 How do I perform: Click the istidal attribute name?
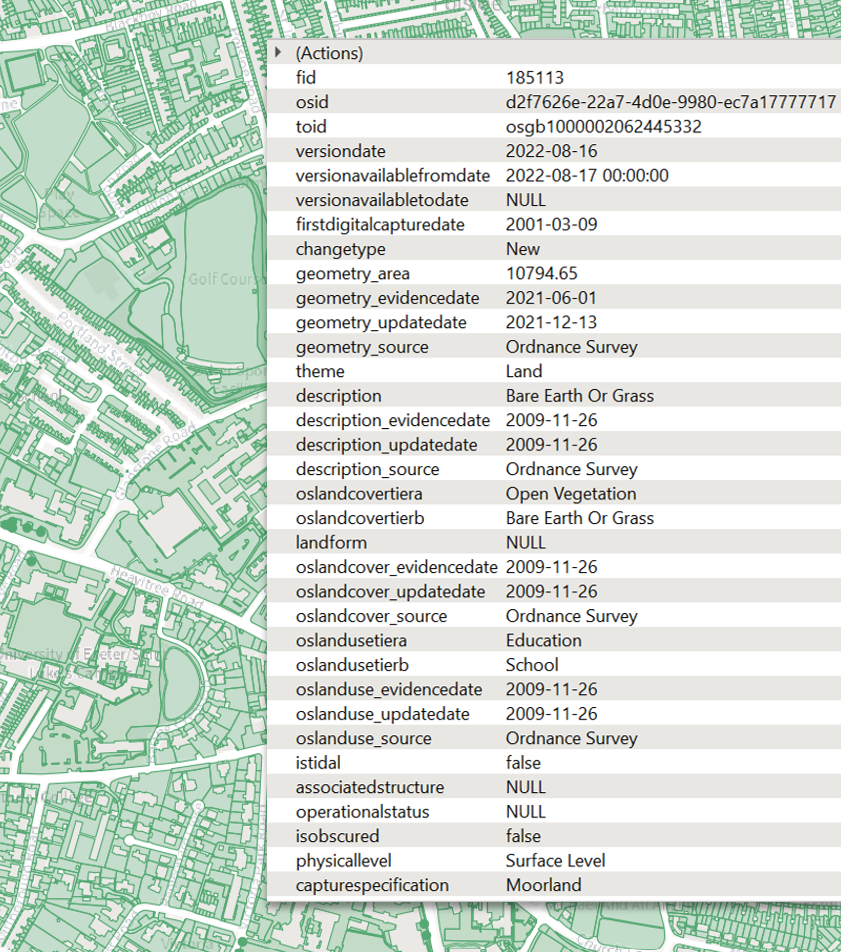tap(320, 763)
